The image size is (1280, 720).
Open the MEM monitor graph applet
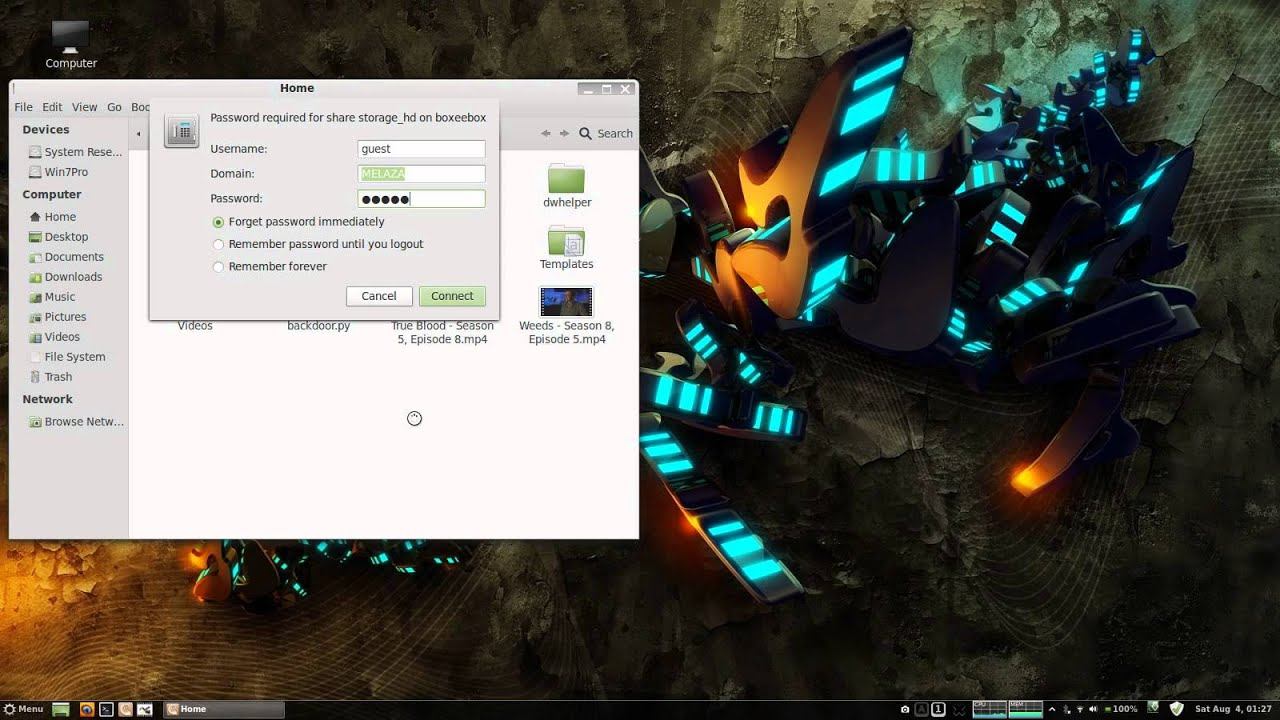[x=1026, y=709]
